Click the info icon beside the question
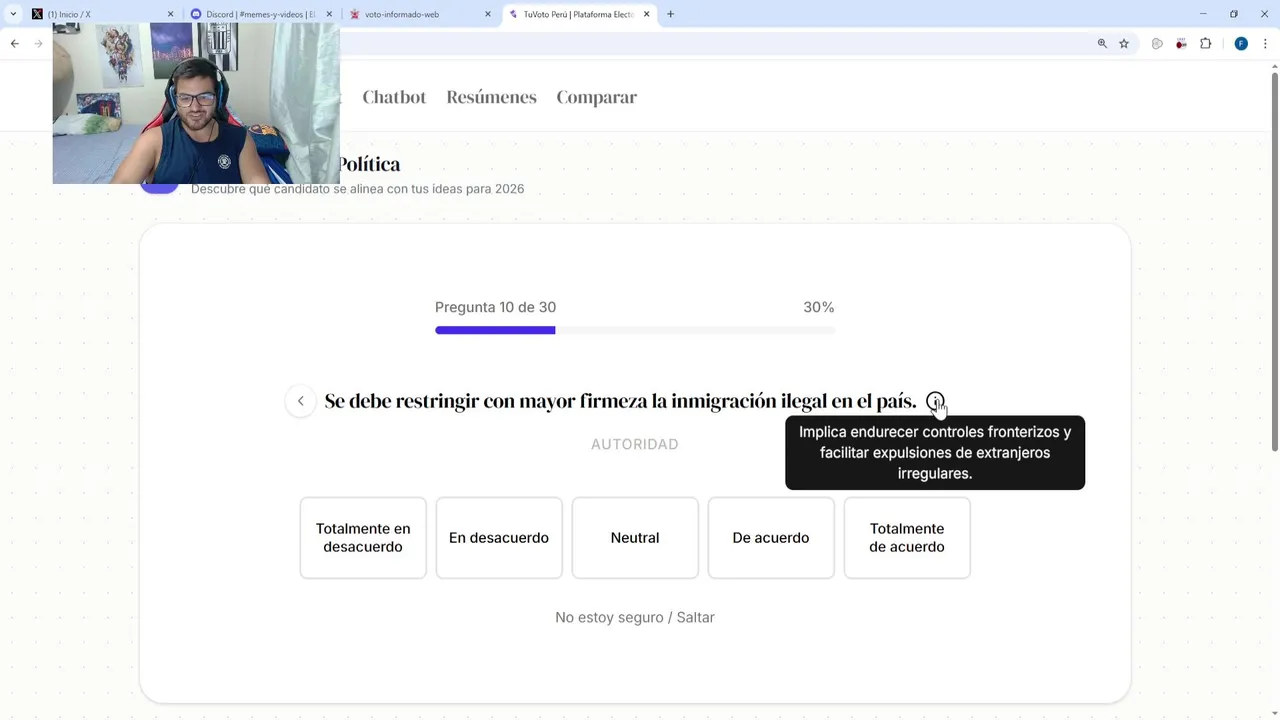1280x720 pixels. click(x=934, y=401)
